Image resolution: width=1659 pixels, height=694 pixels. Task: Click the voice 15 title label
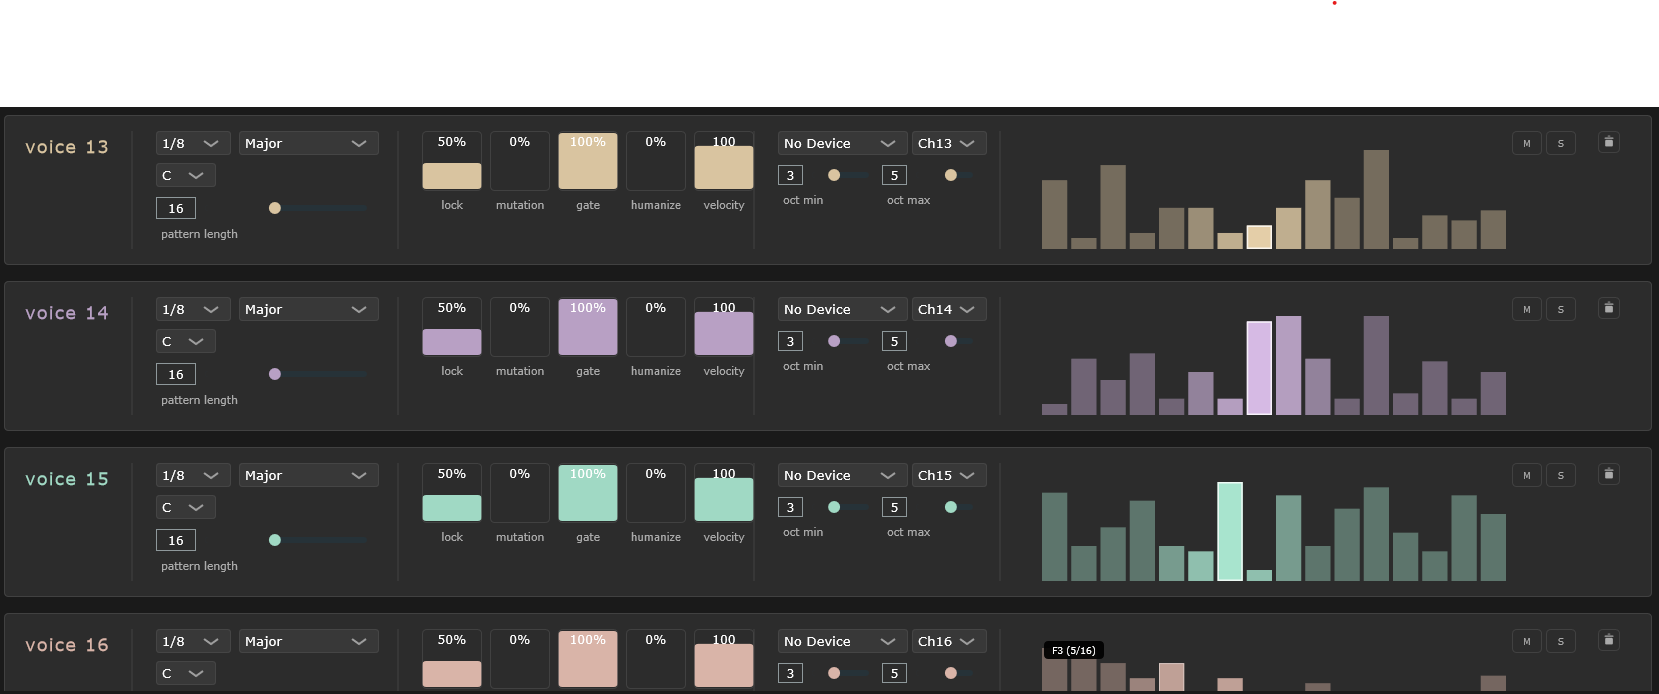[x=67, y=479]
